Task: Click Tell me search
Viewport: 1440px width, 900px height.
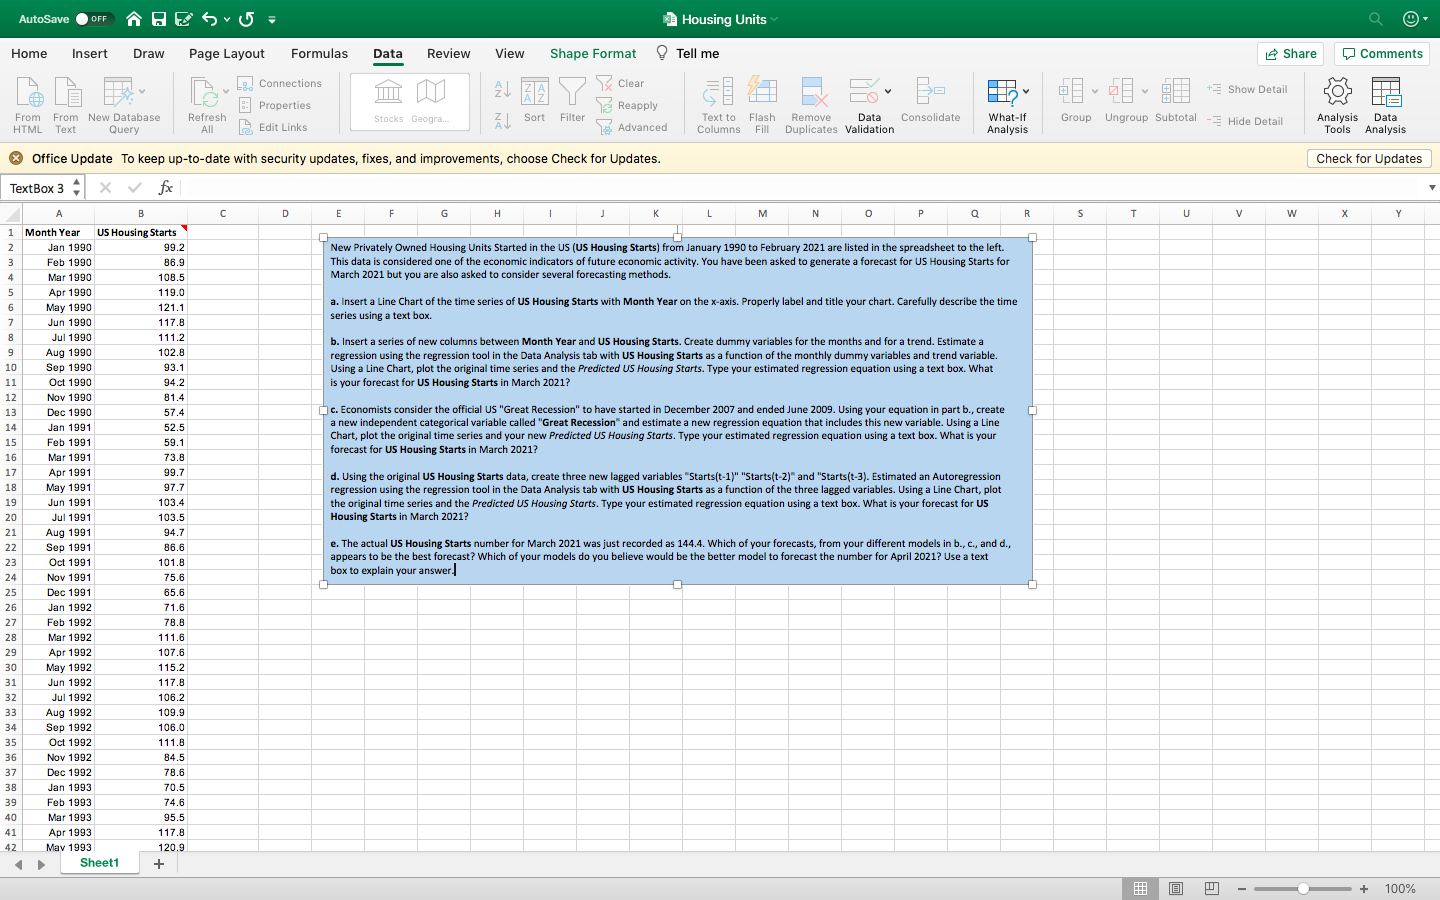Action: pos(688,54)
